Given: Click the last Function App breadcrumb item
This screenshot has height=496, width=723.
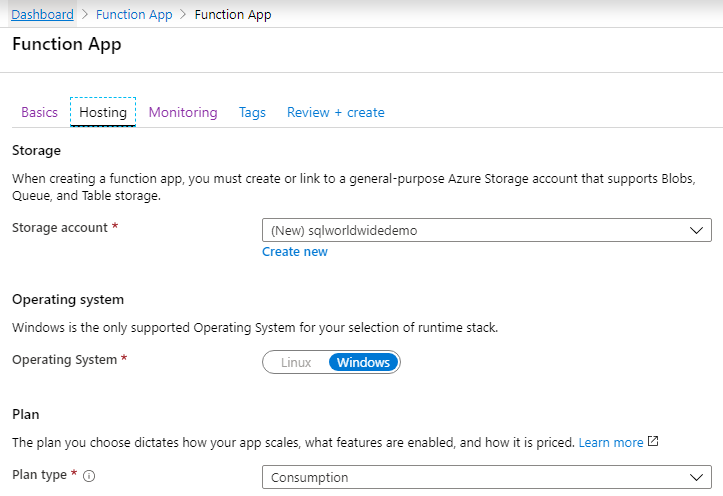Looking at the screenshot, I should tap(232, 14).
